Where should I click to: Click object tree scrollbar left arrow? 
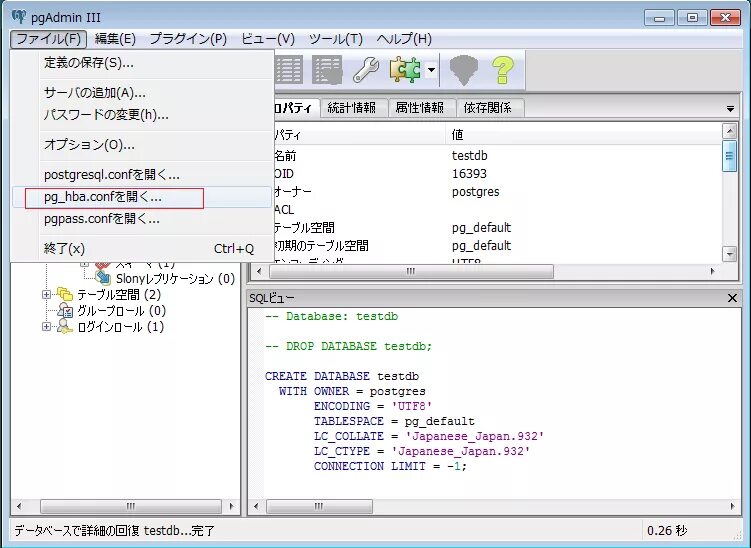(19, 506)
